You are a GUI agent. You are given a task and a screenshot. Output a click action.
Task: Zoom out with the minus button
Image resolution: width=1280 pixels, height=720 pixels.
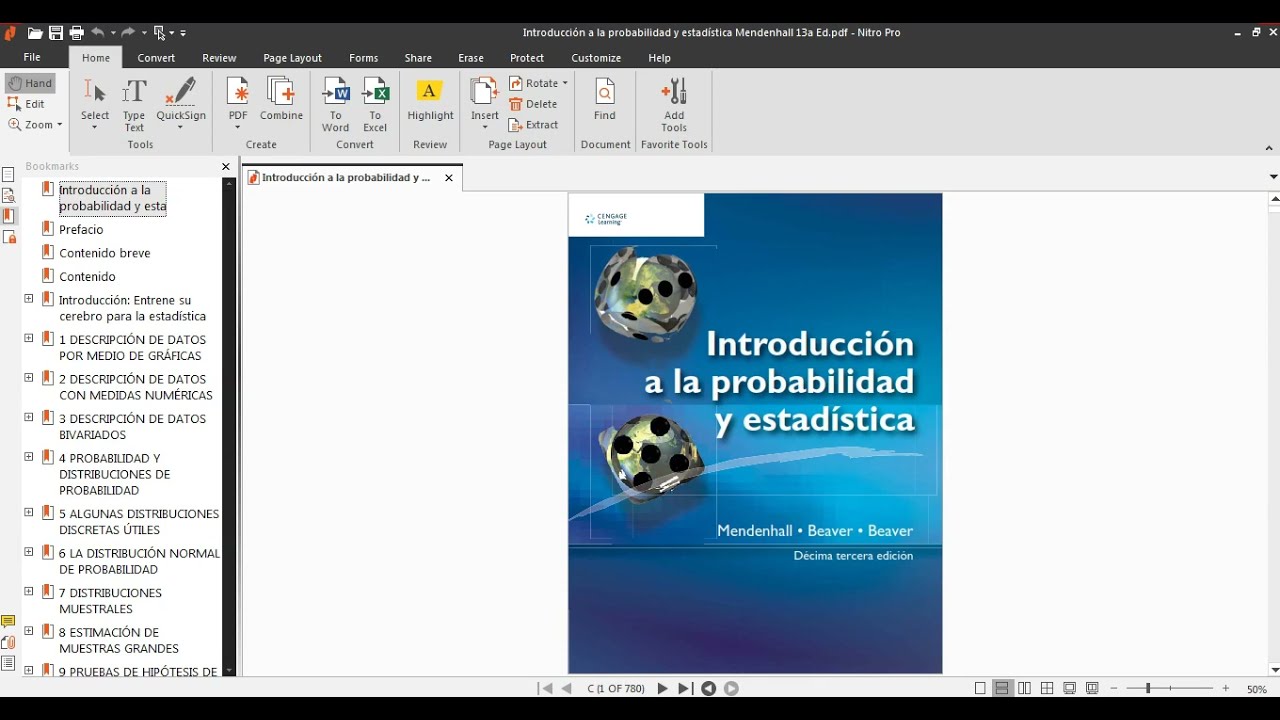pos(1114,689)
